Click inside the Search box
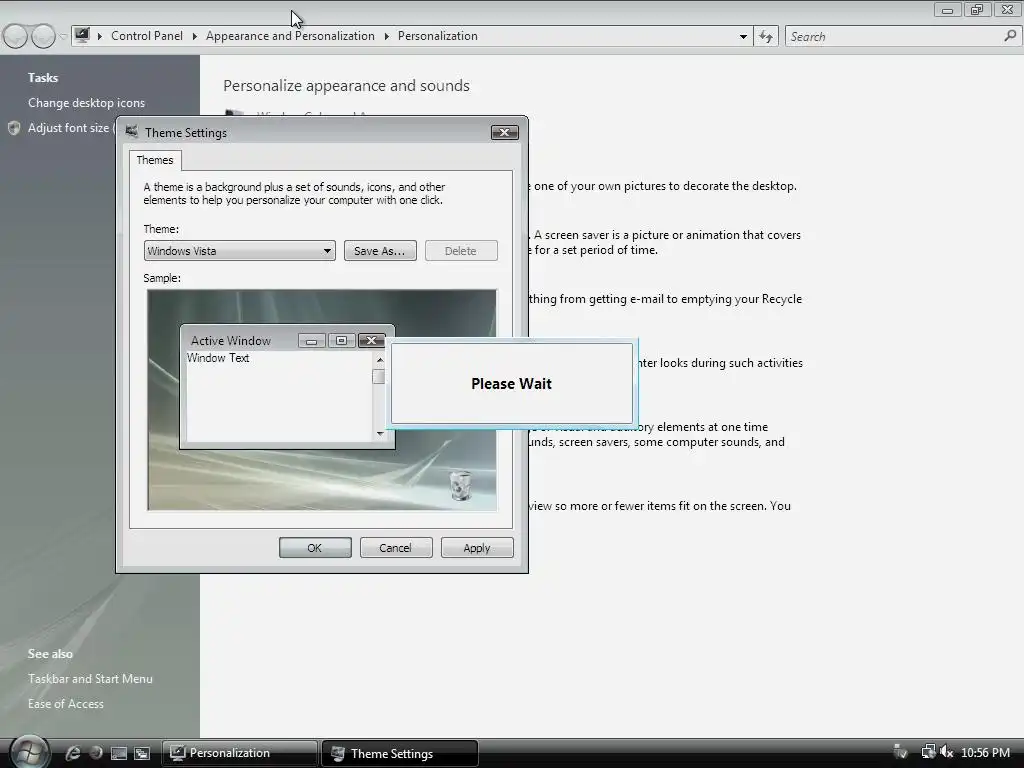The image size is (1024, 768). pyautogui.click(x=893, y=37)
